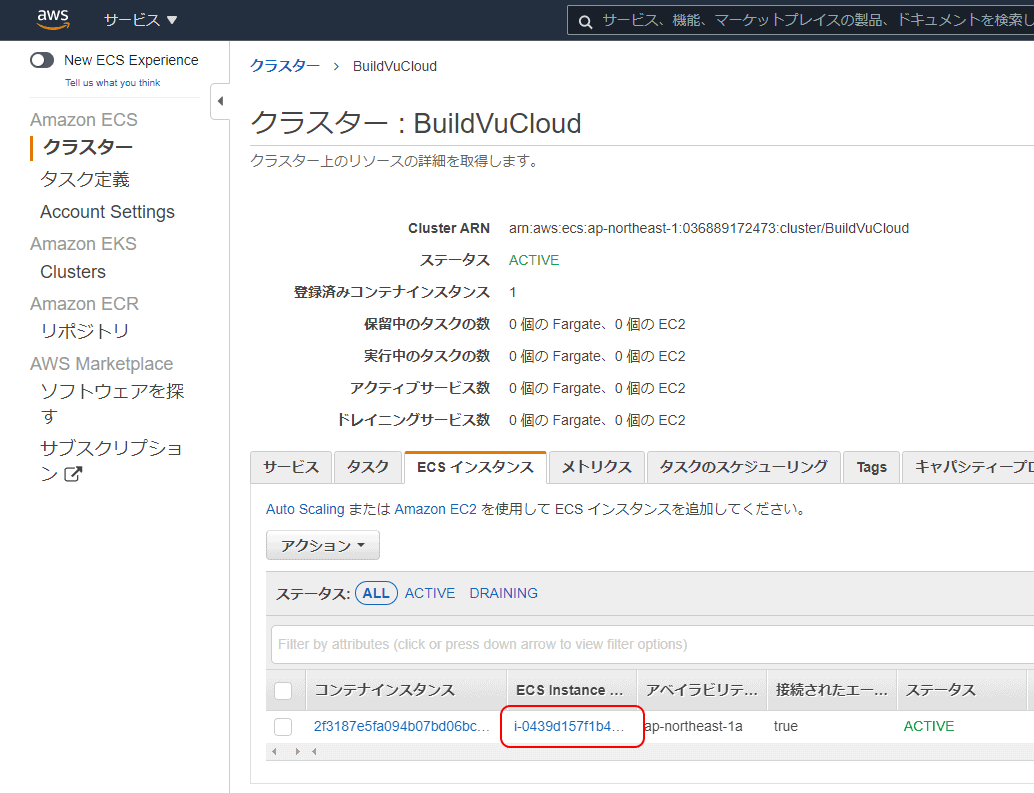Image resolution: width=1034 pixels, height=793 pixels.
Task: Open the Auto Scaling link
Action: (305, 509)
